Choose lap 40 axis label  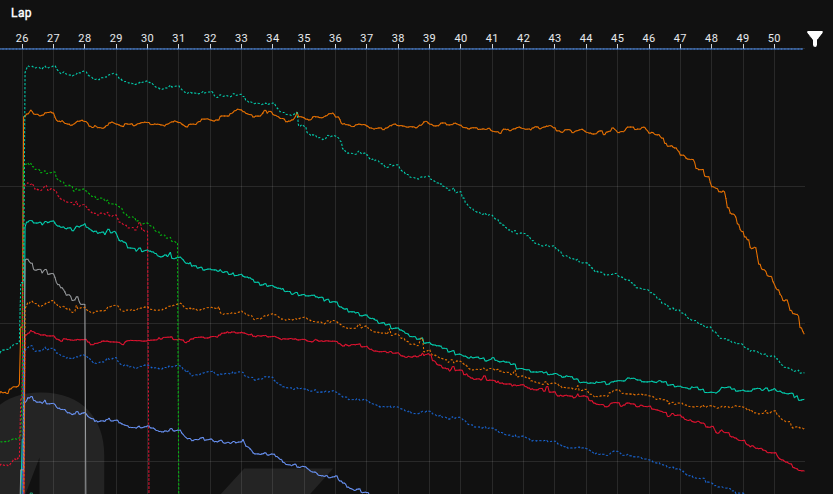click(x=461, y=38)
